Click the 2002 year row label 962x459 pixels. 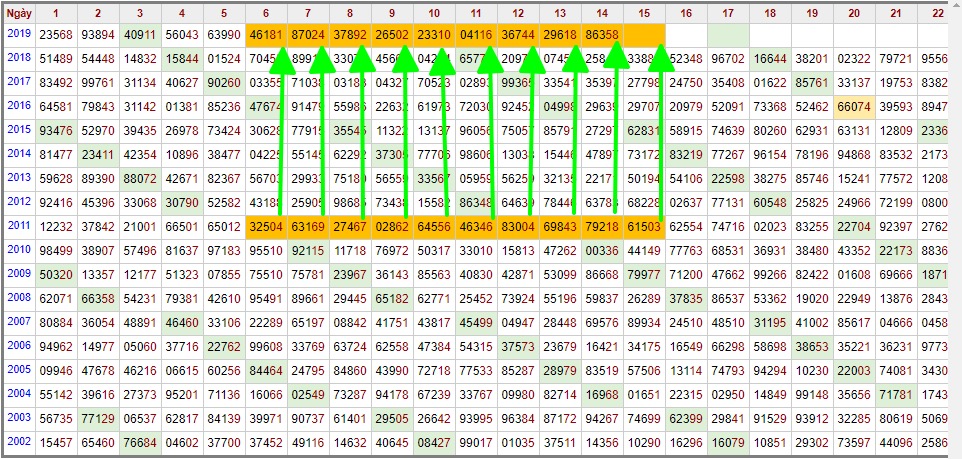tap(18, 441)
